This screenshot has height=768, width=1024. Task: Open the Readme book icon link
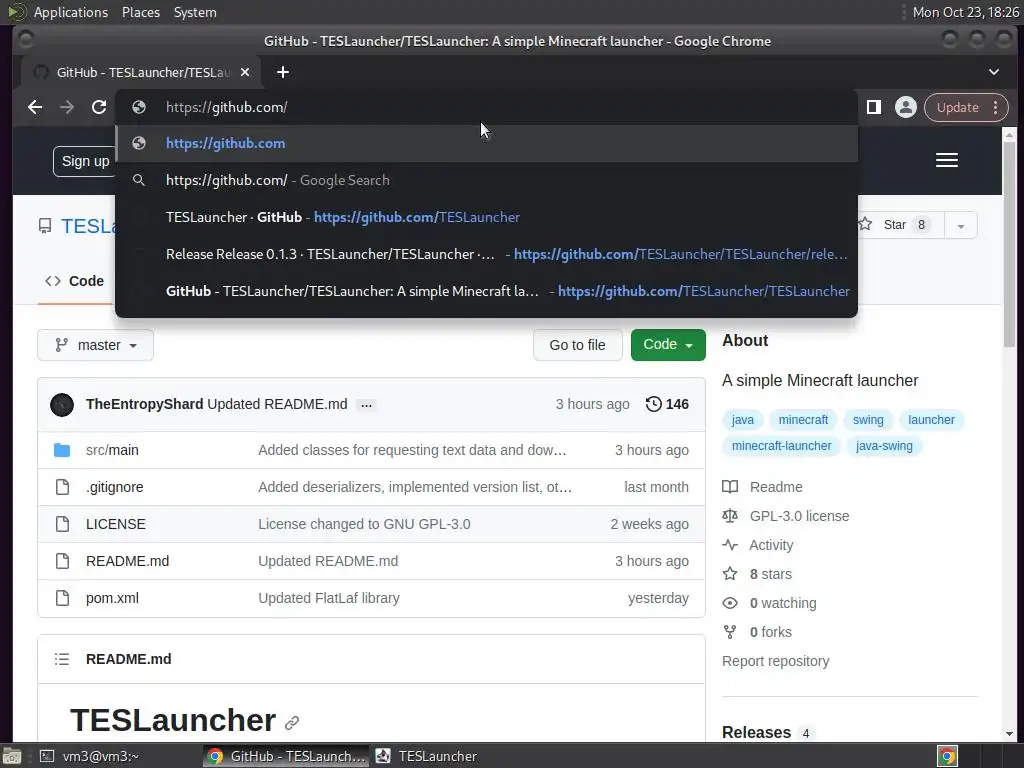coord(730,487)
